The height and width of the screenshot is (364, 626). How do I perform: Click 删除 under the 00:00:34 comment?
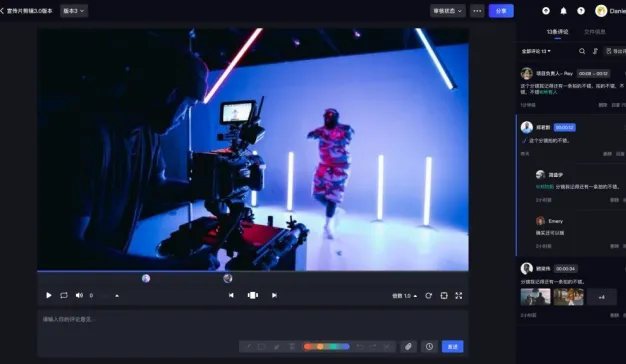[615, 315]
